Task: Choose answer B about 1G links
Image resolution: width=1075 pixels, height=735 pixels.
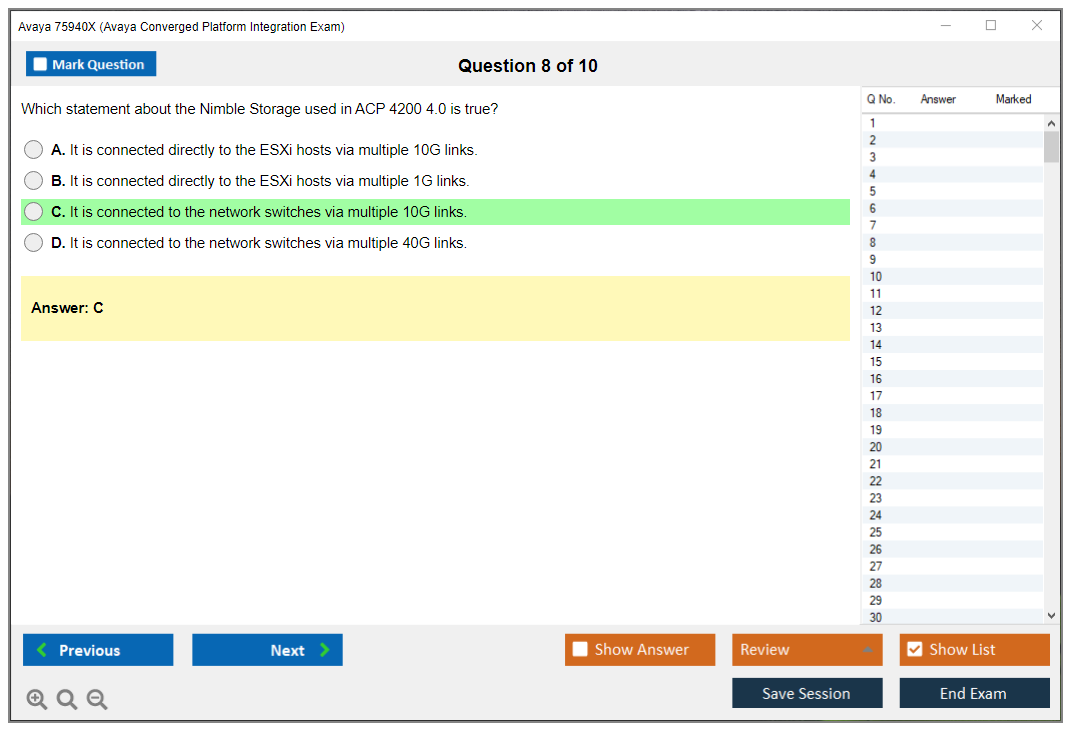Action: tap(34, 181)
